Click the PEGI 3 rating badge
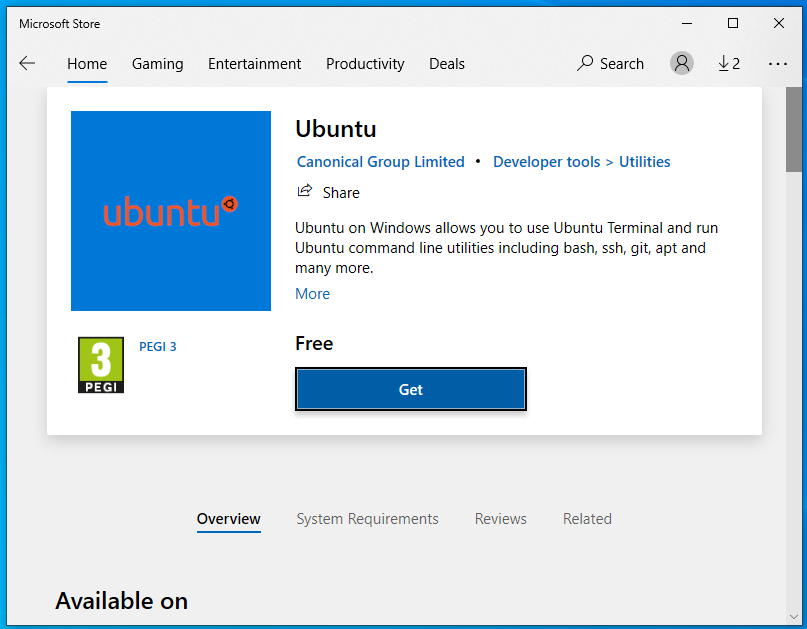 (101, 365)
